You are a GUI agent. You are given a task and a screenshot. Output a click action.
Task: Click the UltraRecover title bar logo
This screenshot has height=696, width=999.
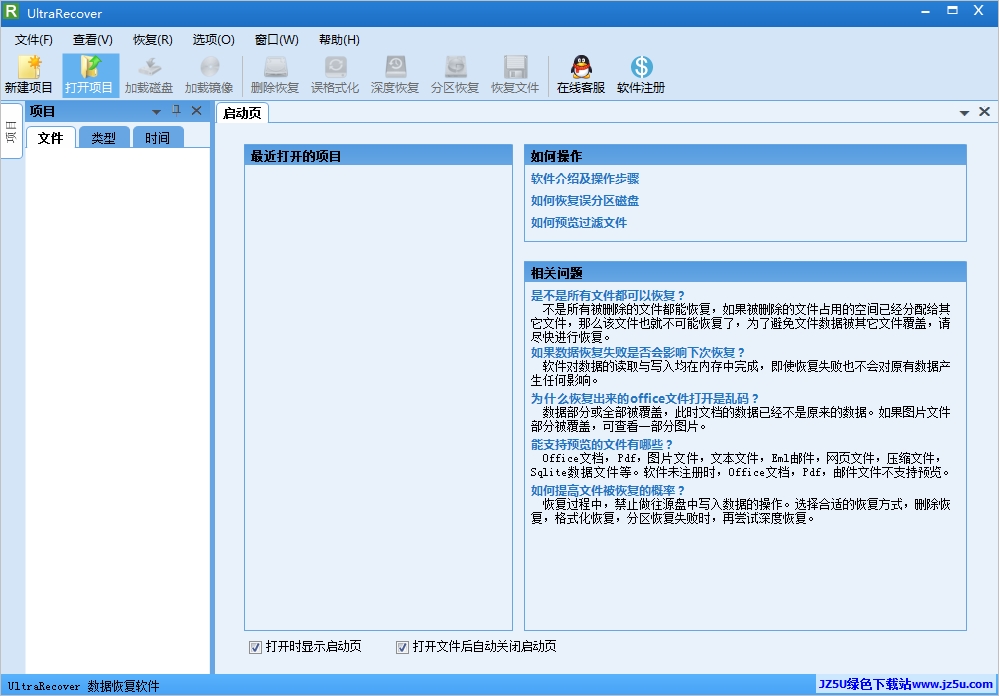tap(11, 11)
